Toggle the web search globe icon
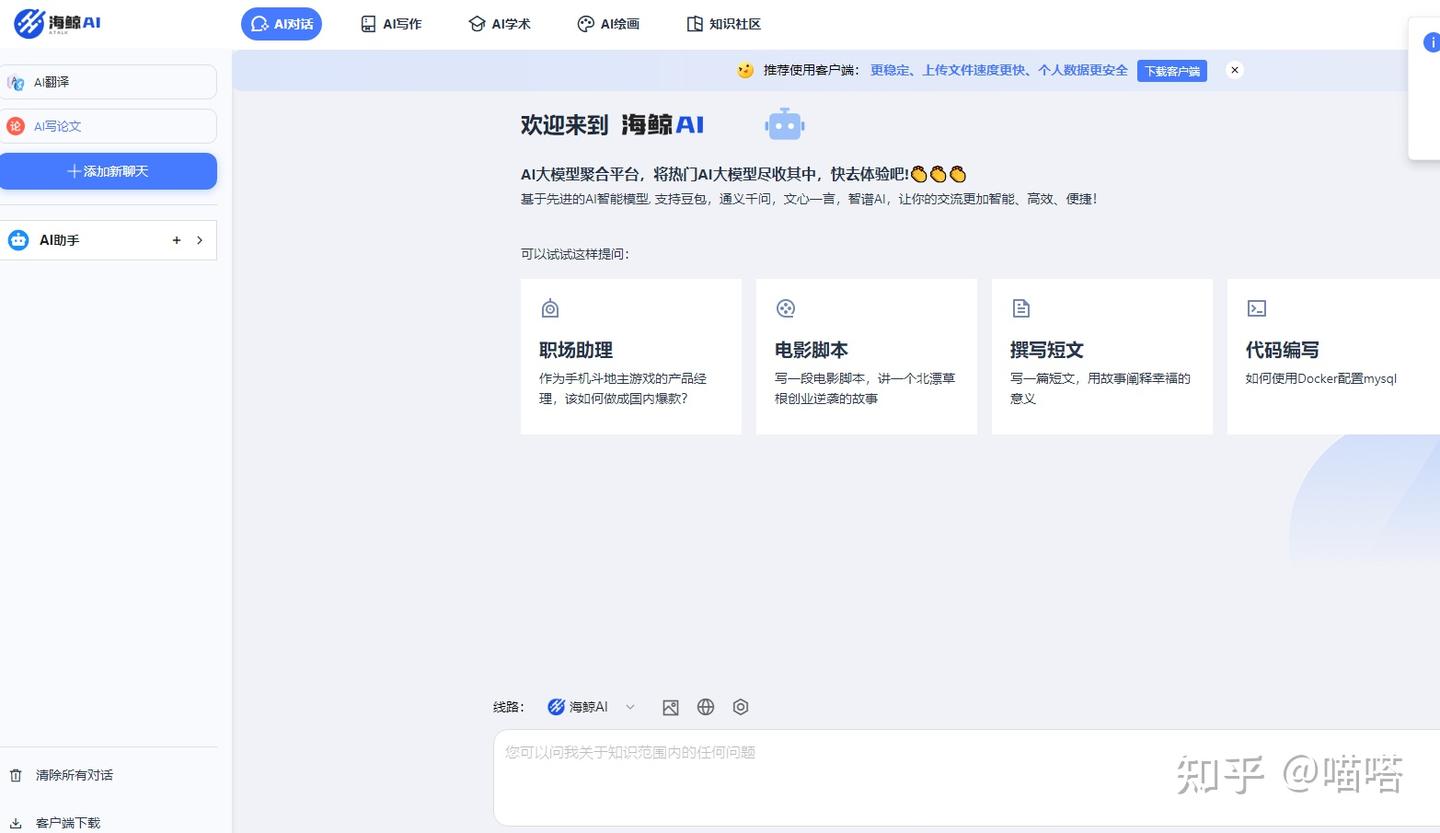 pos(706,707)
